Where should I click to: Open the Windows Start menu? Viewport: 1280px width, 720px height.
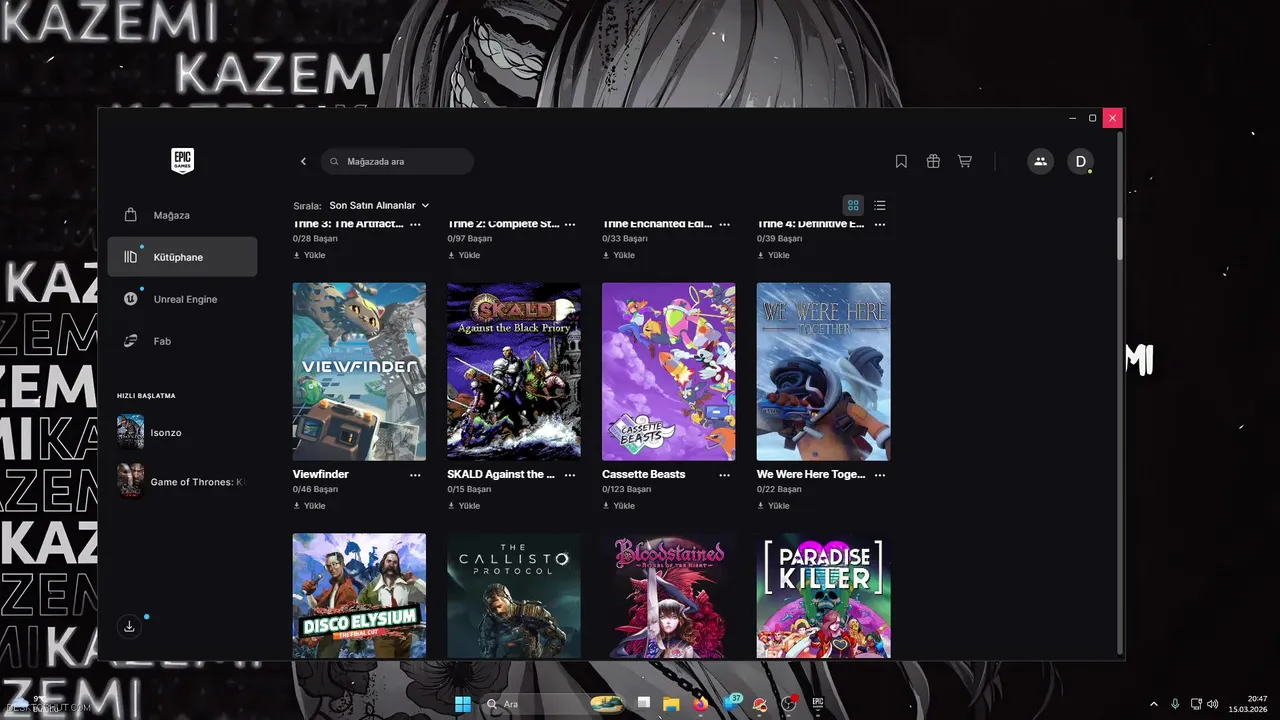463,704
